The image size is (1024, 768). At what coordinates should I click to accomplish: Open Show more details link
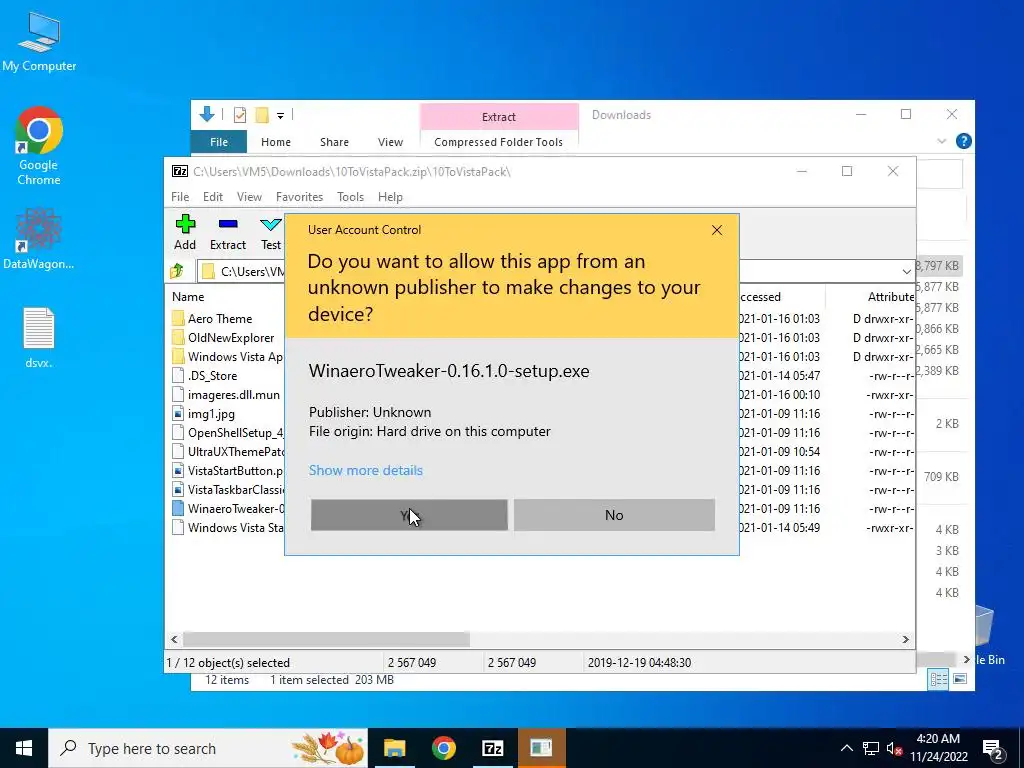click(x=366, y=470)
